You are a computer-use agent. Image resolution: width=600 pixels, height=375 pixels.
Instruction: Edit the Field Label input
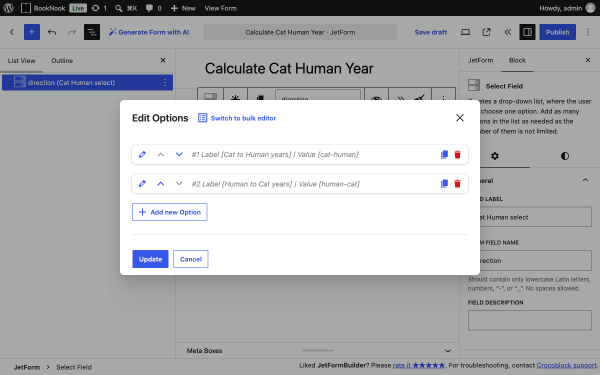click(536, 217)
